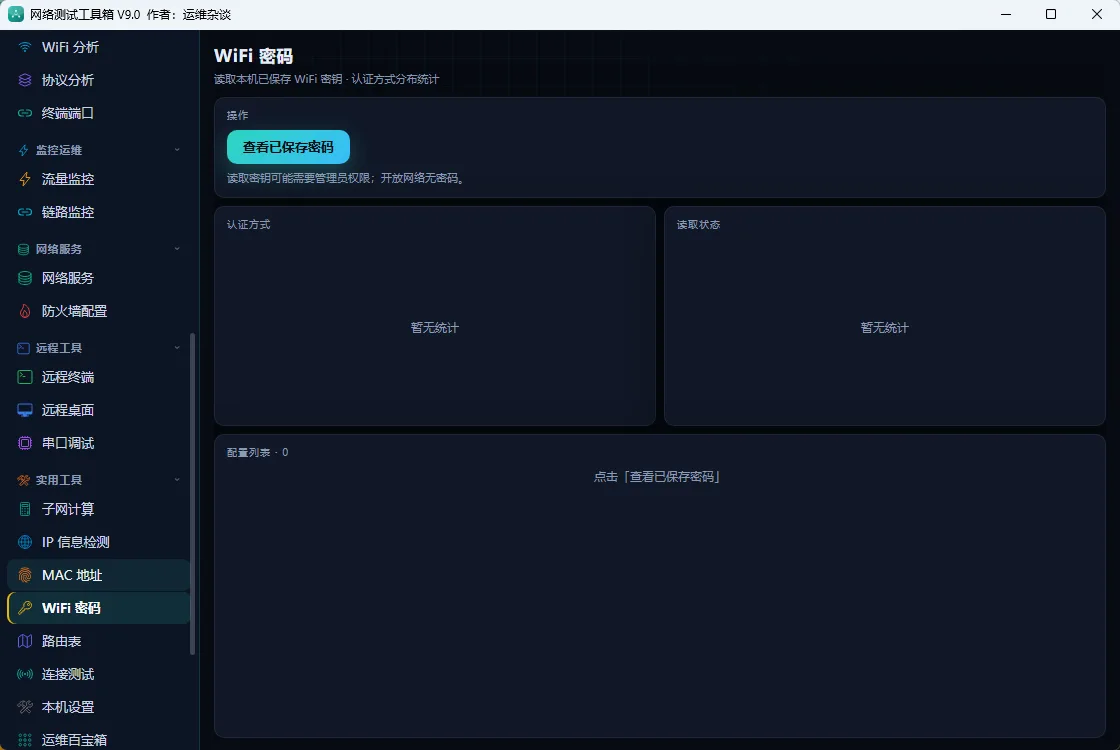Viewport: 1120px width, 750px height.
Task: Click the 终端端口 link icon
Action: pos(25,113)
